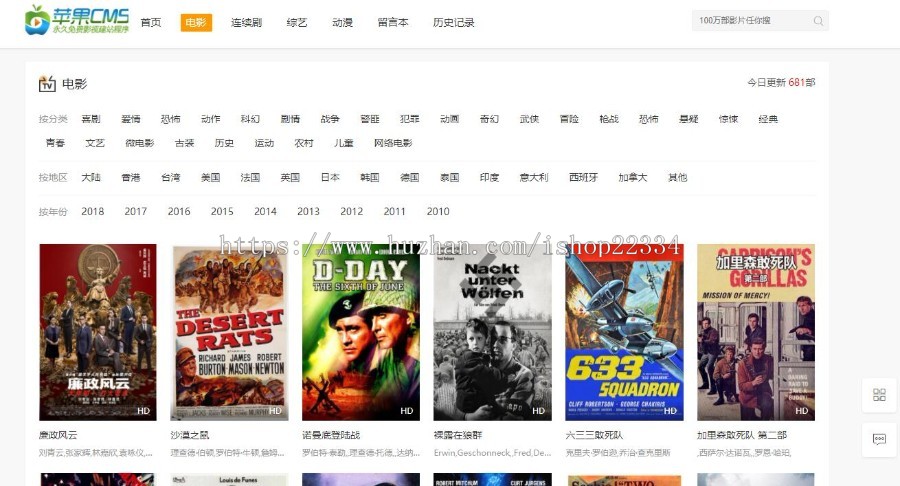900x486 pixels.
Task: Filter by 惊悚 category
Action: pos(728,119)
